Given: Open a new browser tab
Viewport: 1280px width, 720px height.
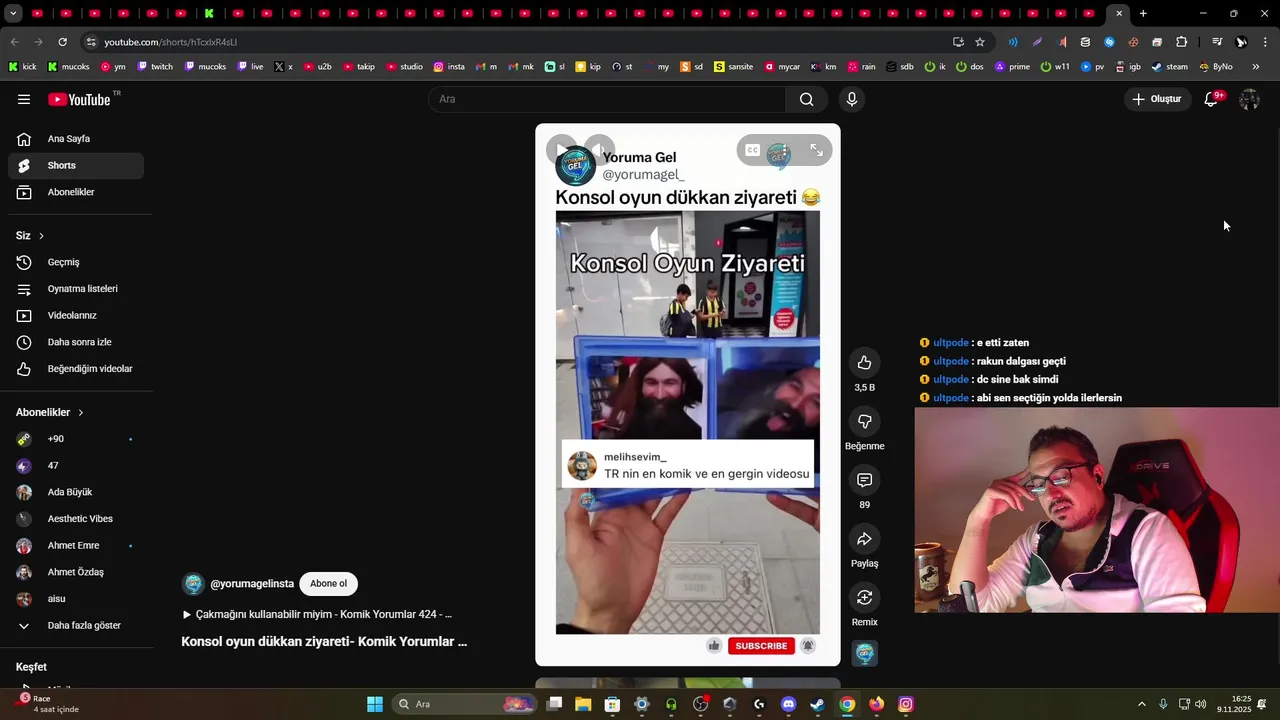Looking at the screenshot, I should pos(1143,13).
